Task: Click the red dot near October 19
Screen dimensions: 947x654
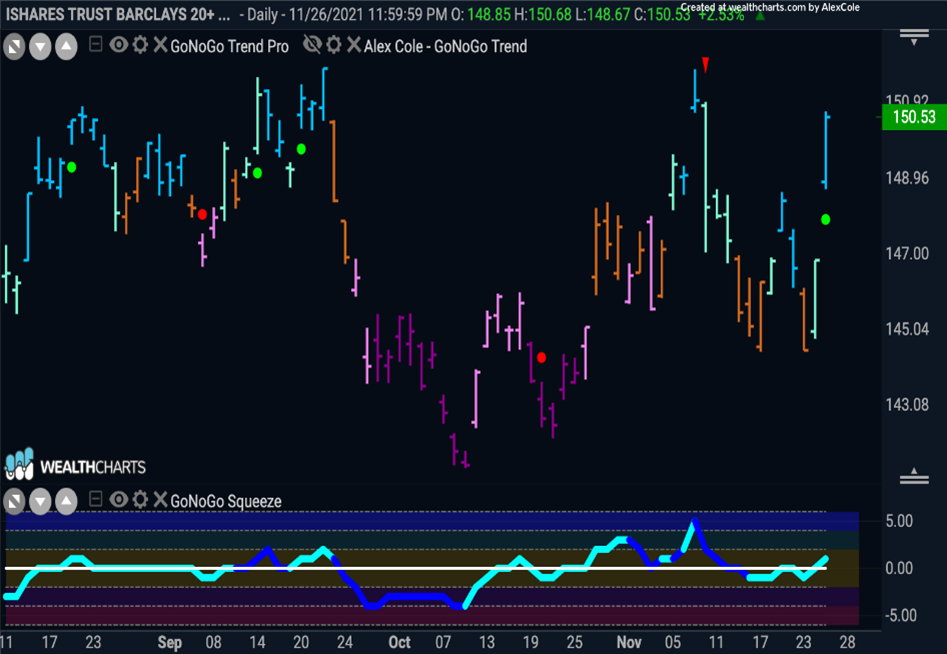Action: [541, 357]
